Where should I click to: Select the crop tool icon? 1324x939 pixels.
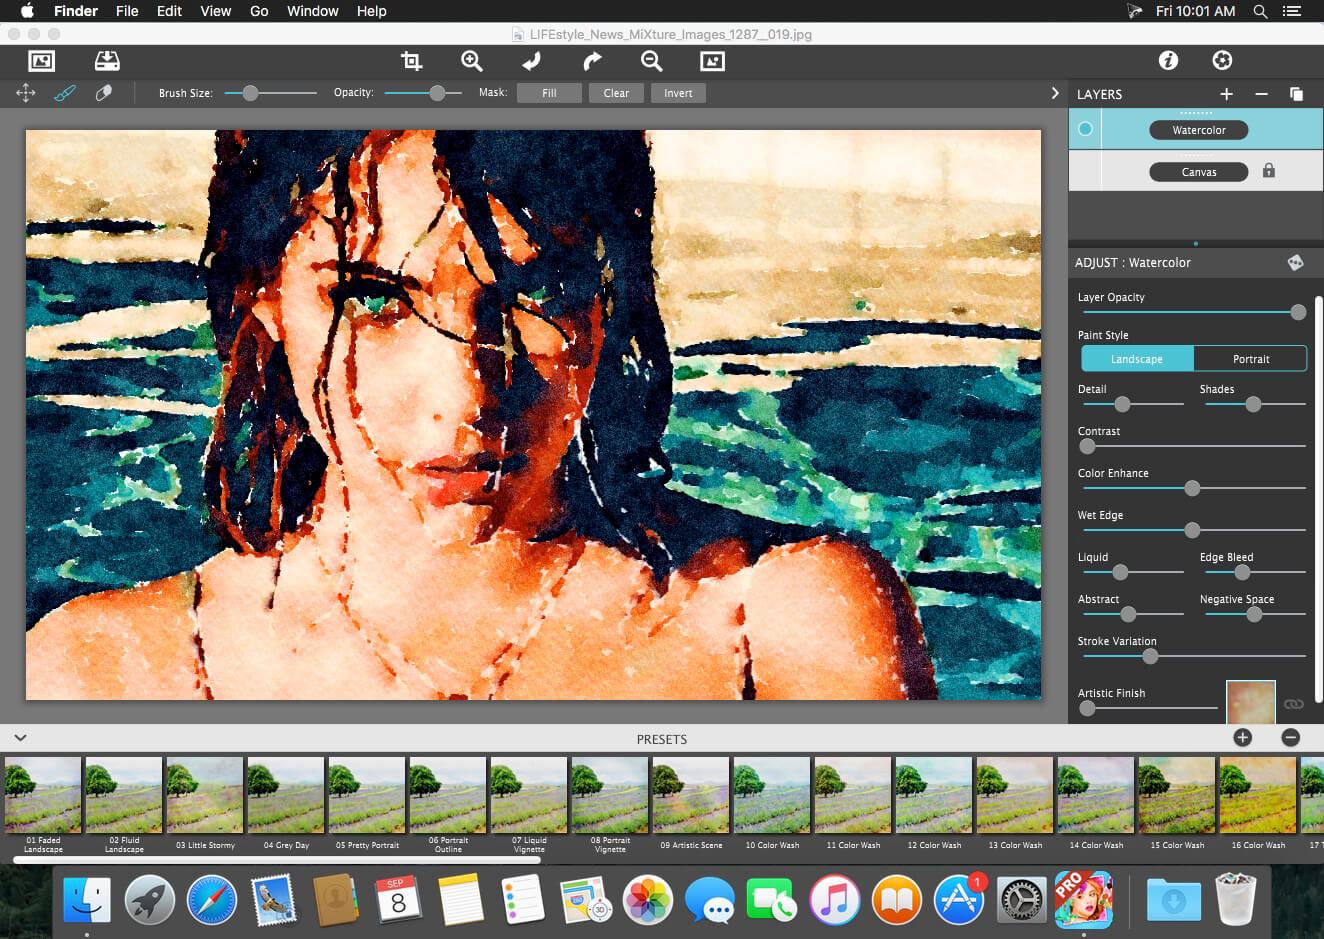[x=411, y=61]
